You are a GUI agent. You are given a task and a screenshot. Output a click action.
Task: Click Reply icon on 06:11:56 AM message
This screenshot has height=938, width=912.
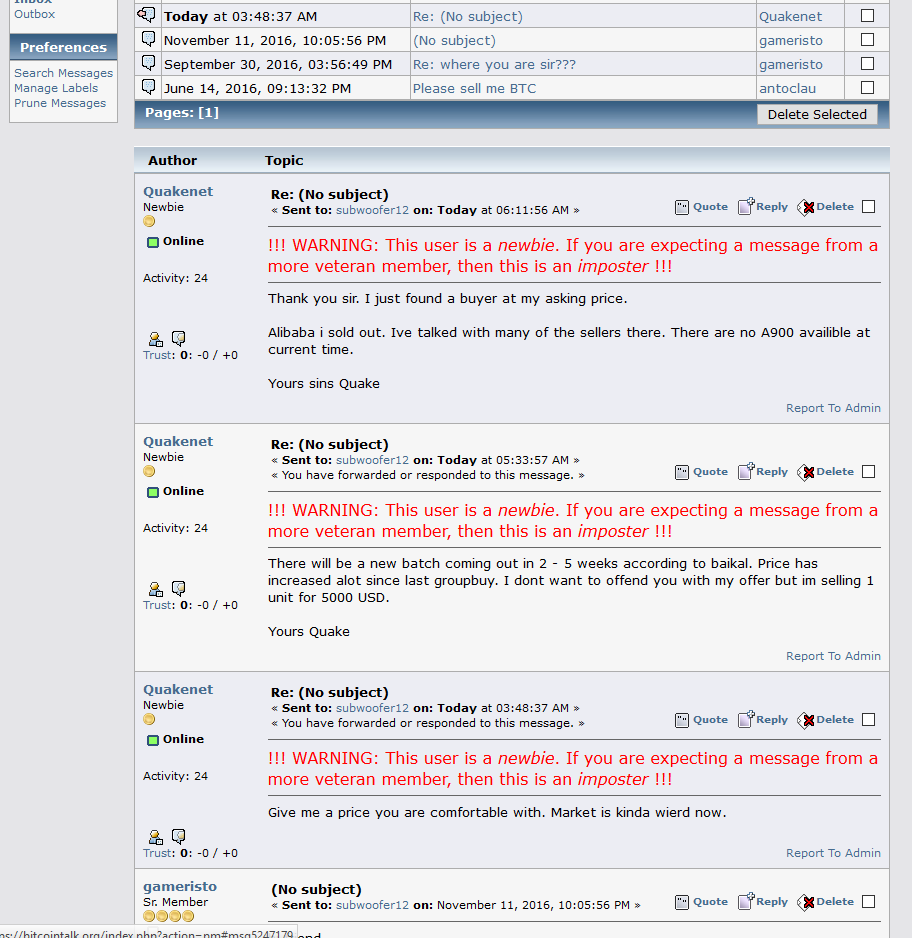click(x=746, y=206)
